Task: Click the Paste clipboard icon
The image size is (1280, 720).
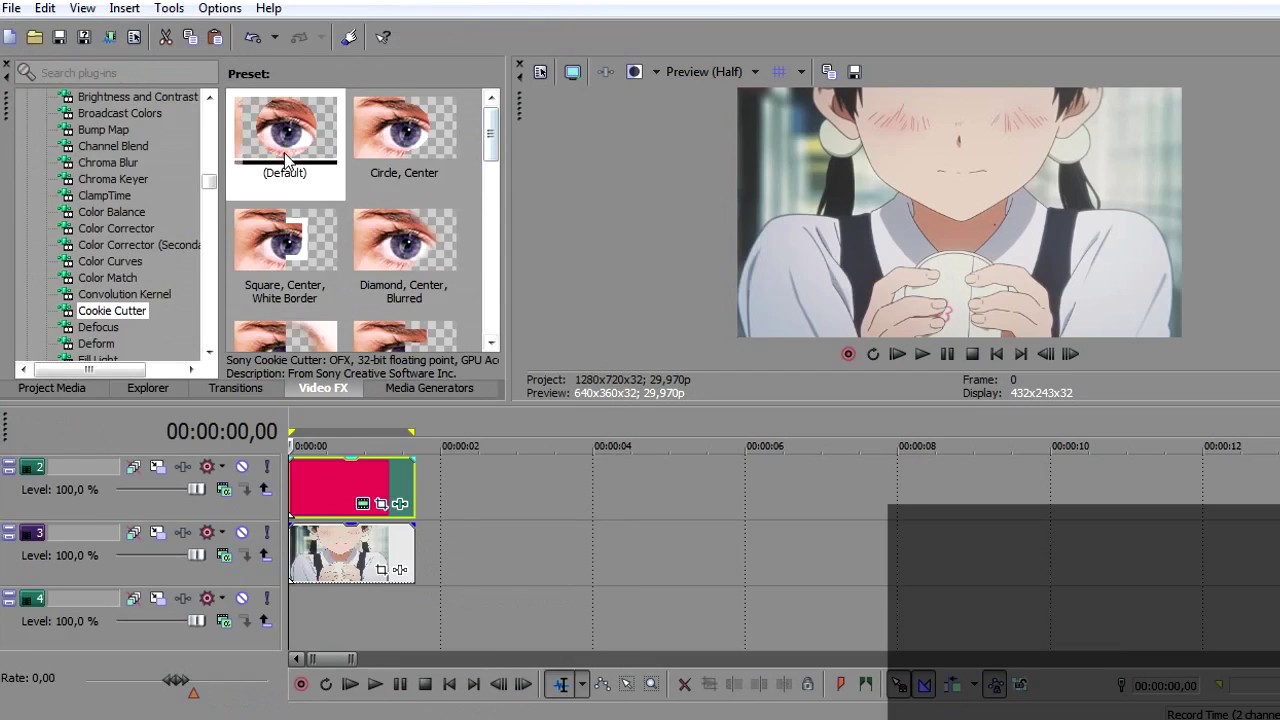Action: click(215, 37)
